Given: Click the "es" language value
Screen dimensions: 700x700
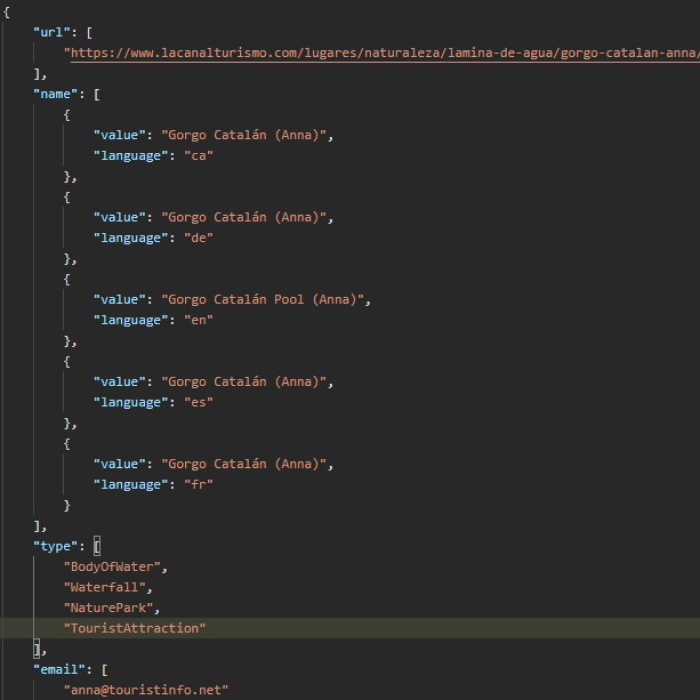Looking at the screenshot, I should tap(199, 402).
